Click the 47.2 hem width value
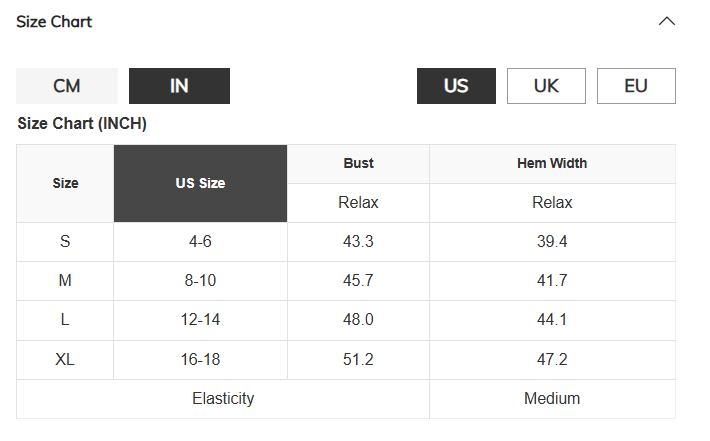710x441 pixels. 552,360
